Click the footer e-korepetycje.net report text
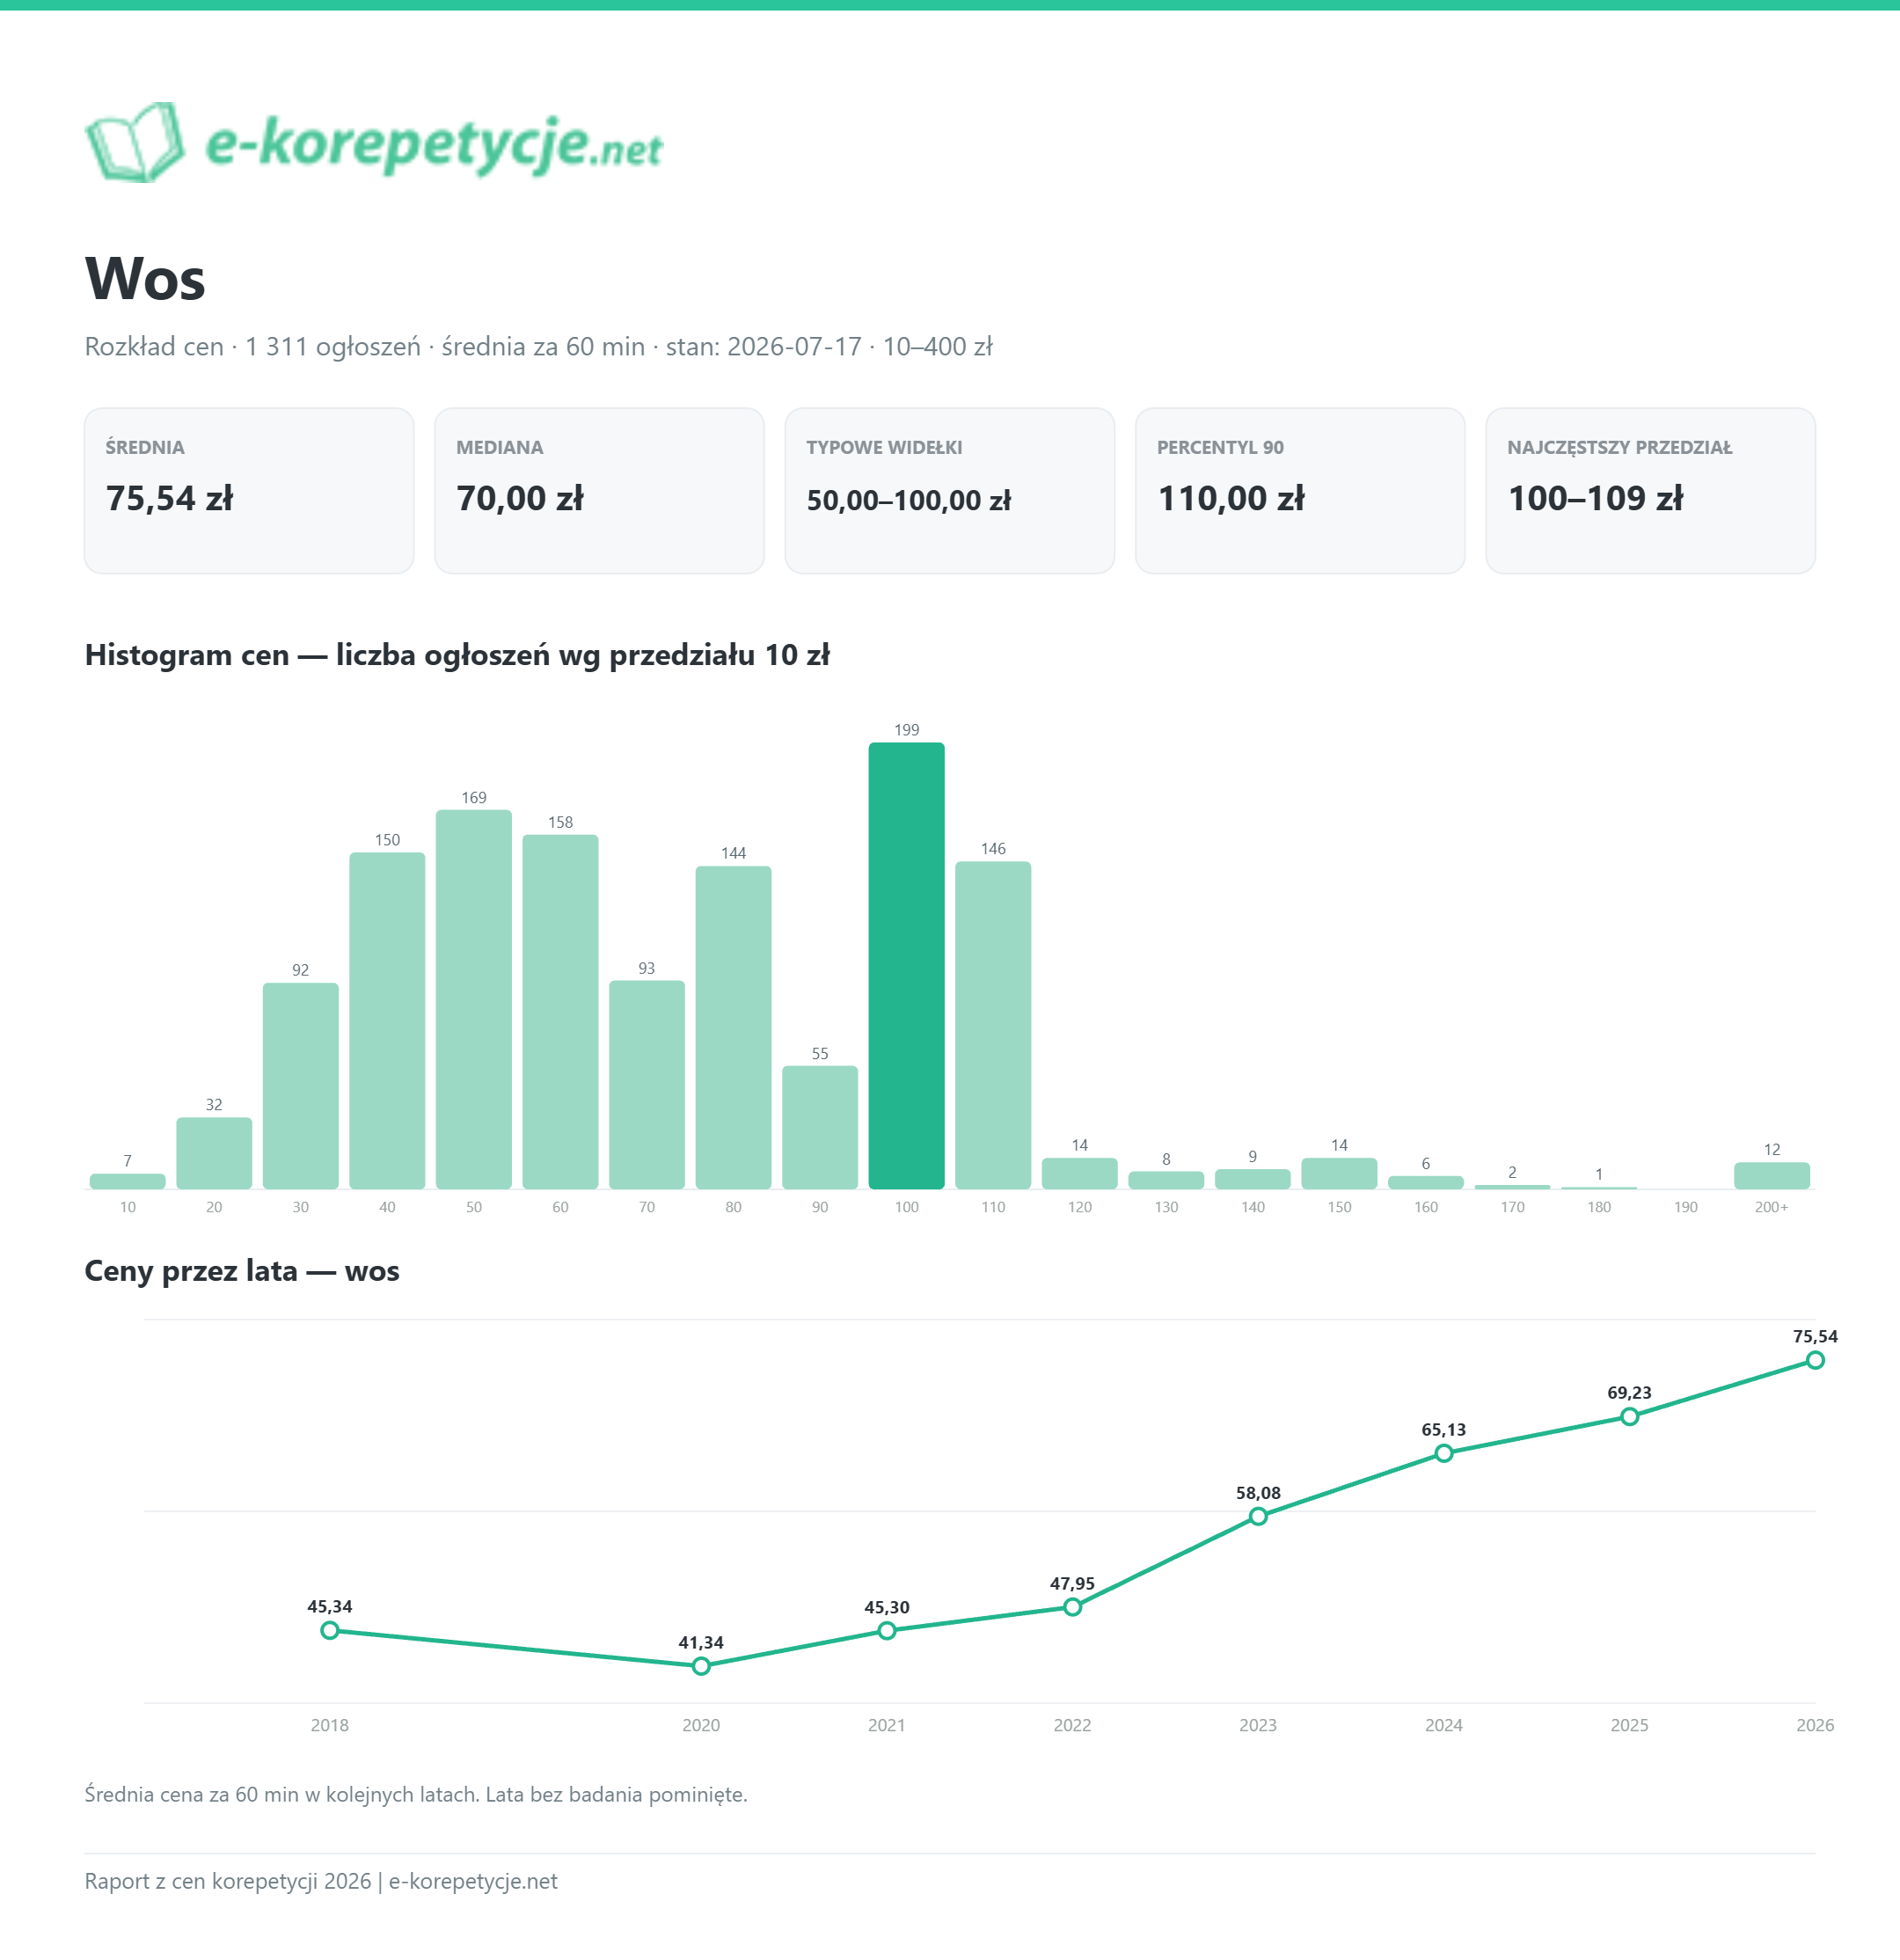 tap(321, 1881)
